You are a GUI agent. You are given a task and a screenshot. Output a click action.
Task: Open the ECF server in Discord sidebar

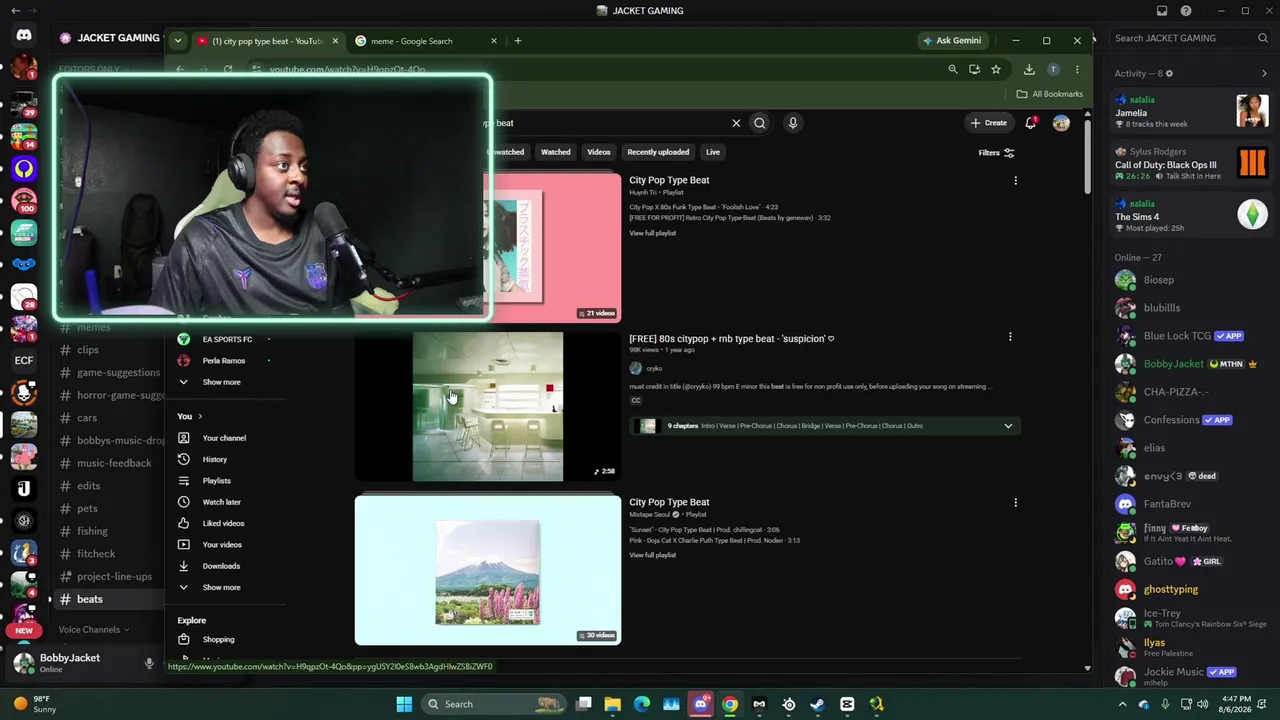tap(24, 361)
